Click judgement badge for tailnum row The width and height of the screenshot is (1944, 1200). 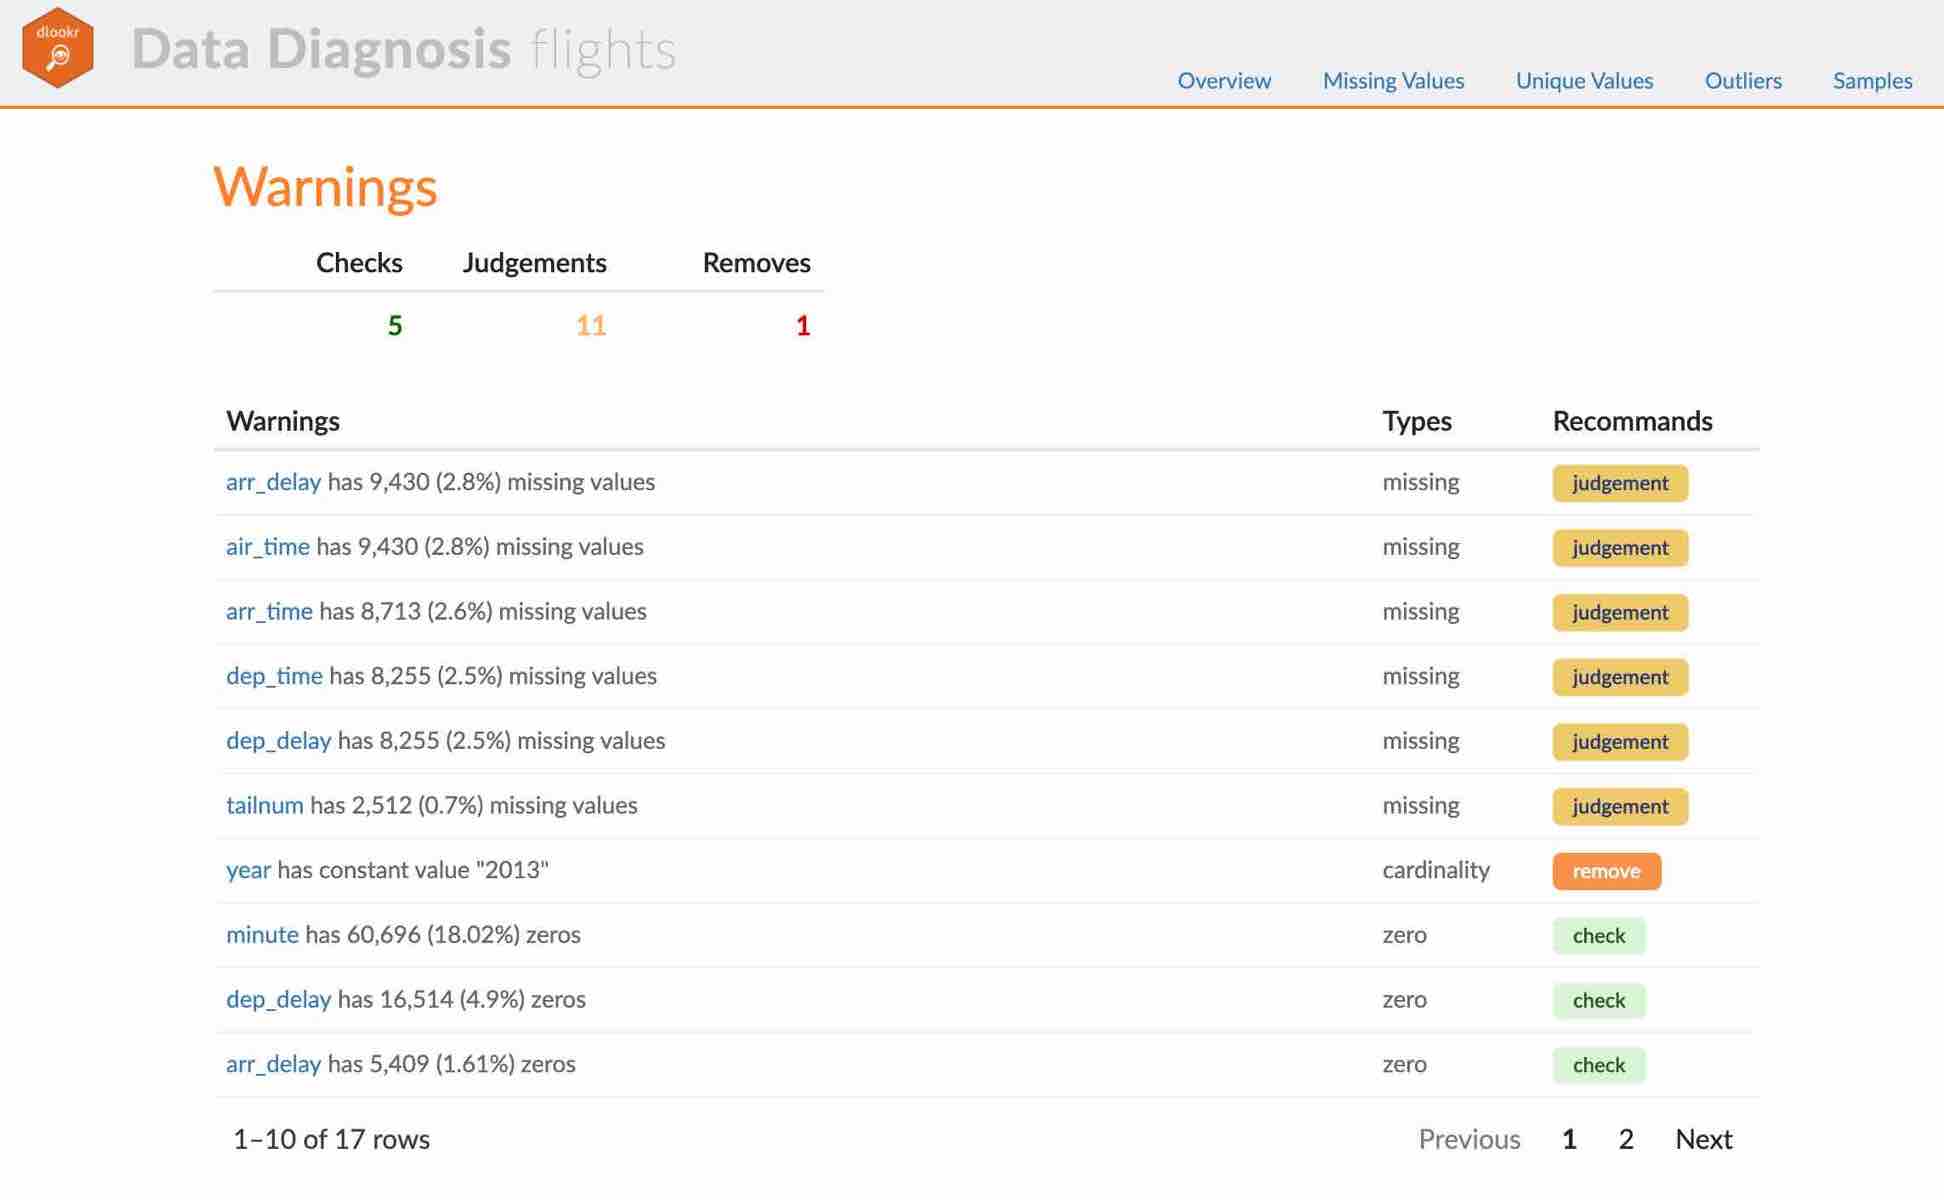1619,806
